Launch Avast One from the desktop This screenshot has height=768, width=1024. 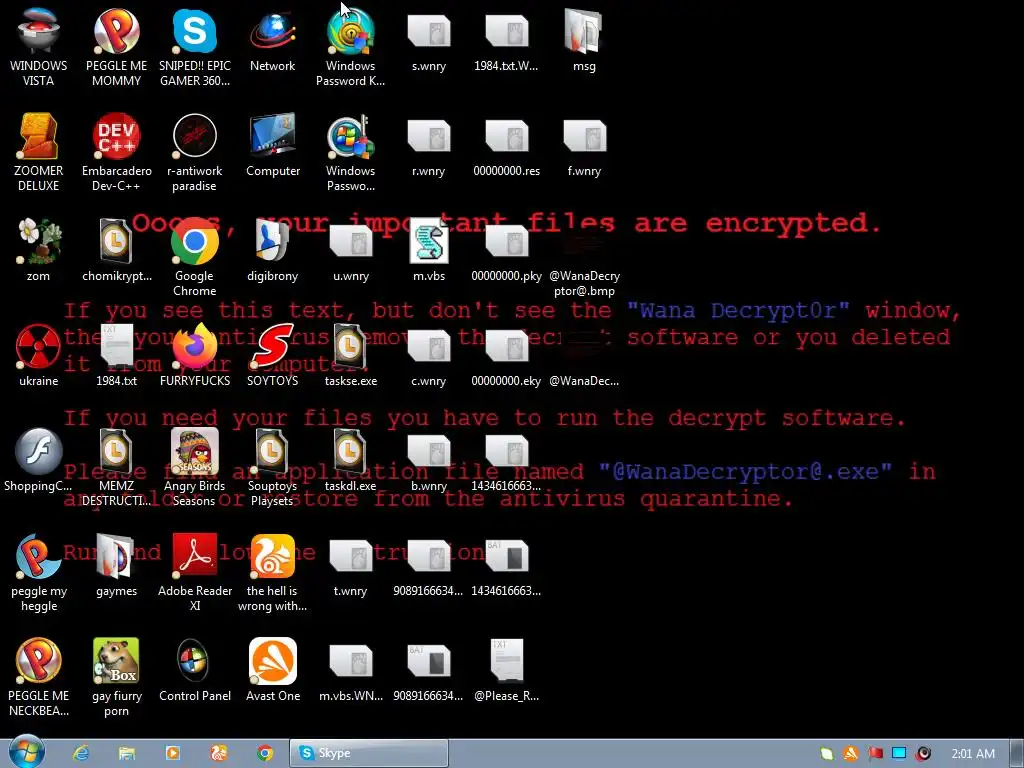pos(272,670)
